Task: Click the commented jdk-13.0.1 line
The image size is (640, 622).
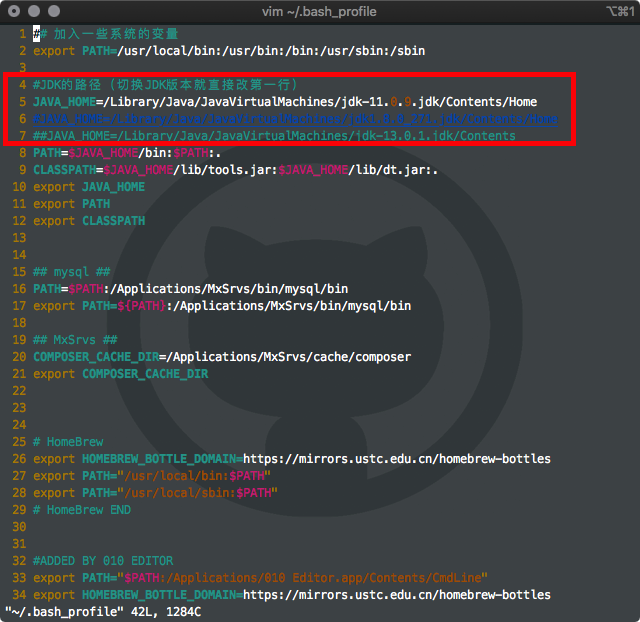Action: point(274,136)
